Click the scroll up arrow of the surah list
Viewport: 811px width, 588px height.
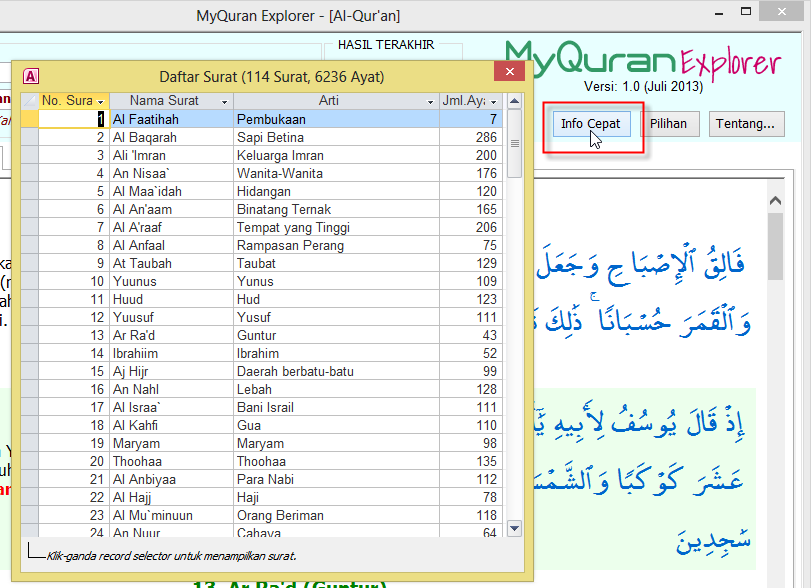click(x=515, y=101)
